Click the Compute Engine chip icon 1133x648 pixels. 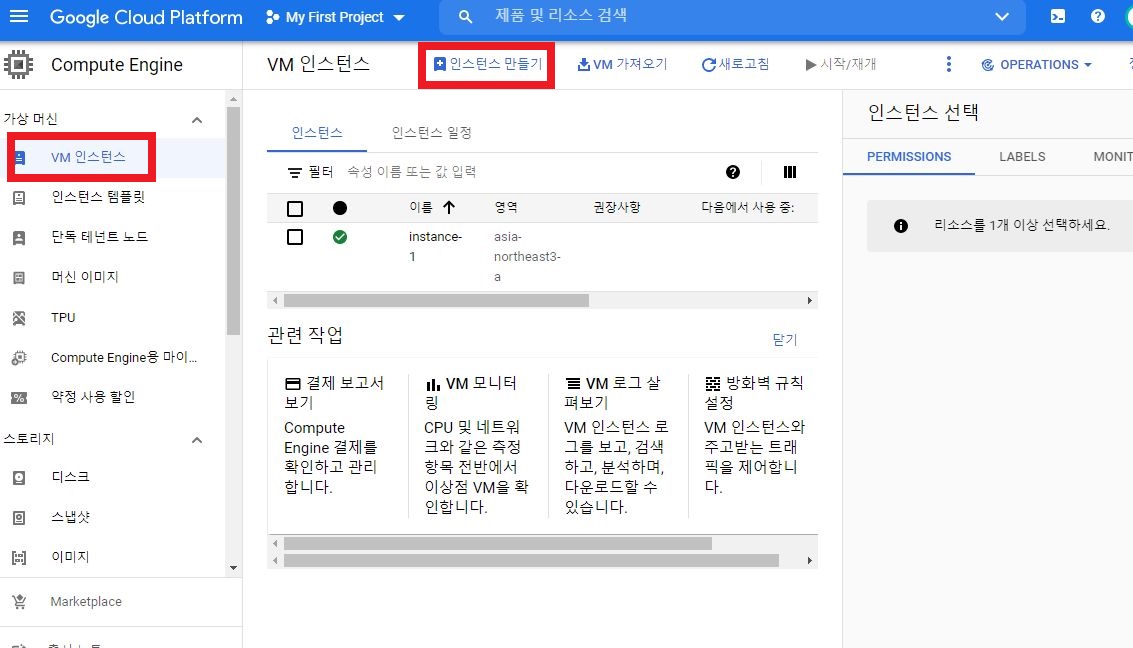point(18,64)
